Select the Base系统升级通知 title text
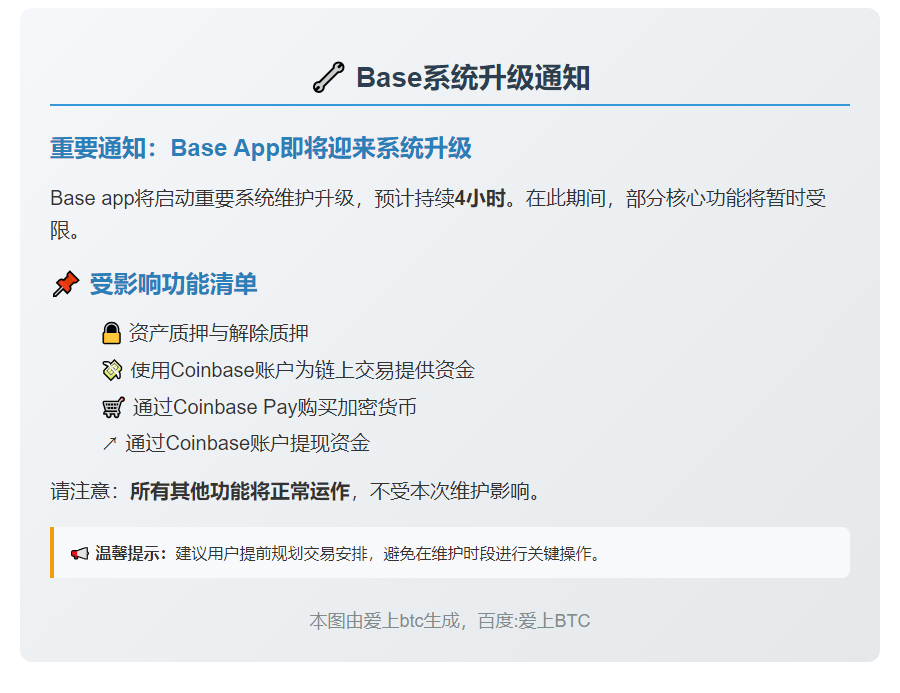Screen dimensions: 900x693 click(472, 77)
